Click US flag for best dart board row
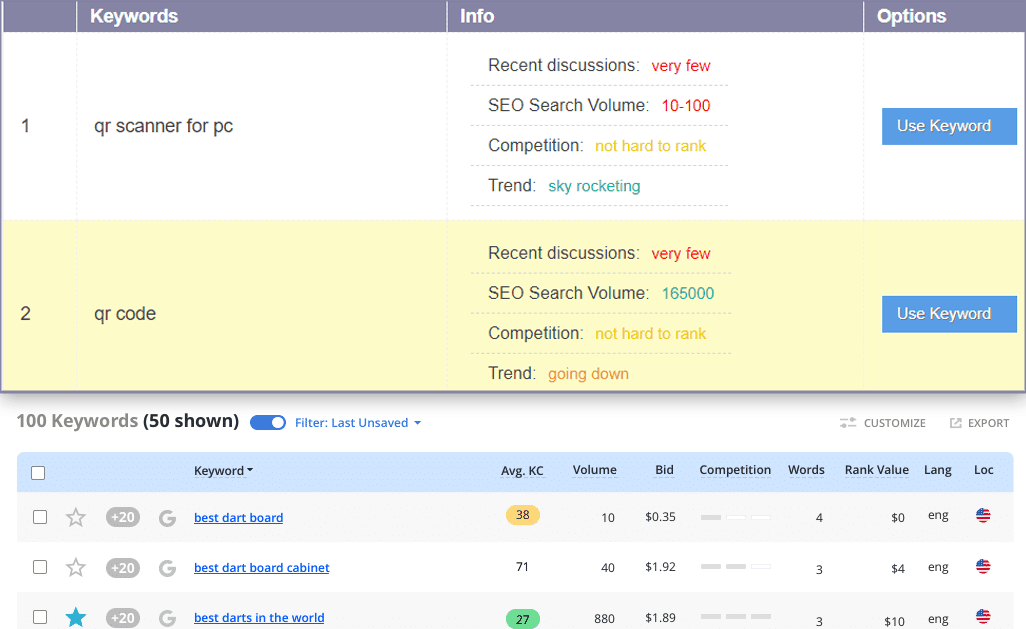 point(983,516)
